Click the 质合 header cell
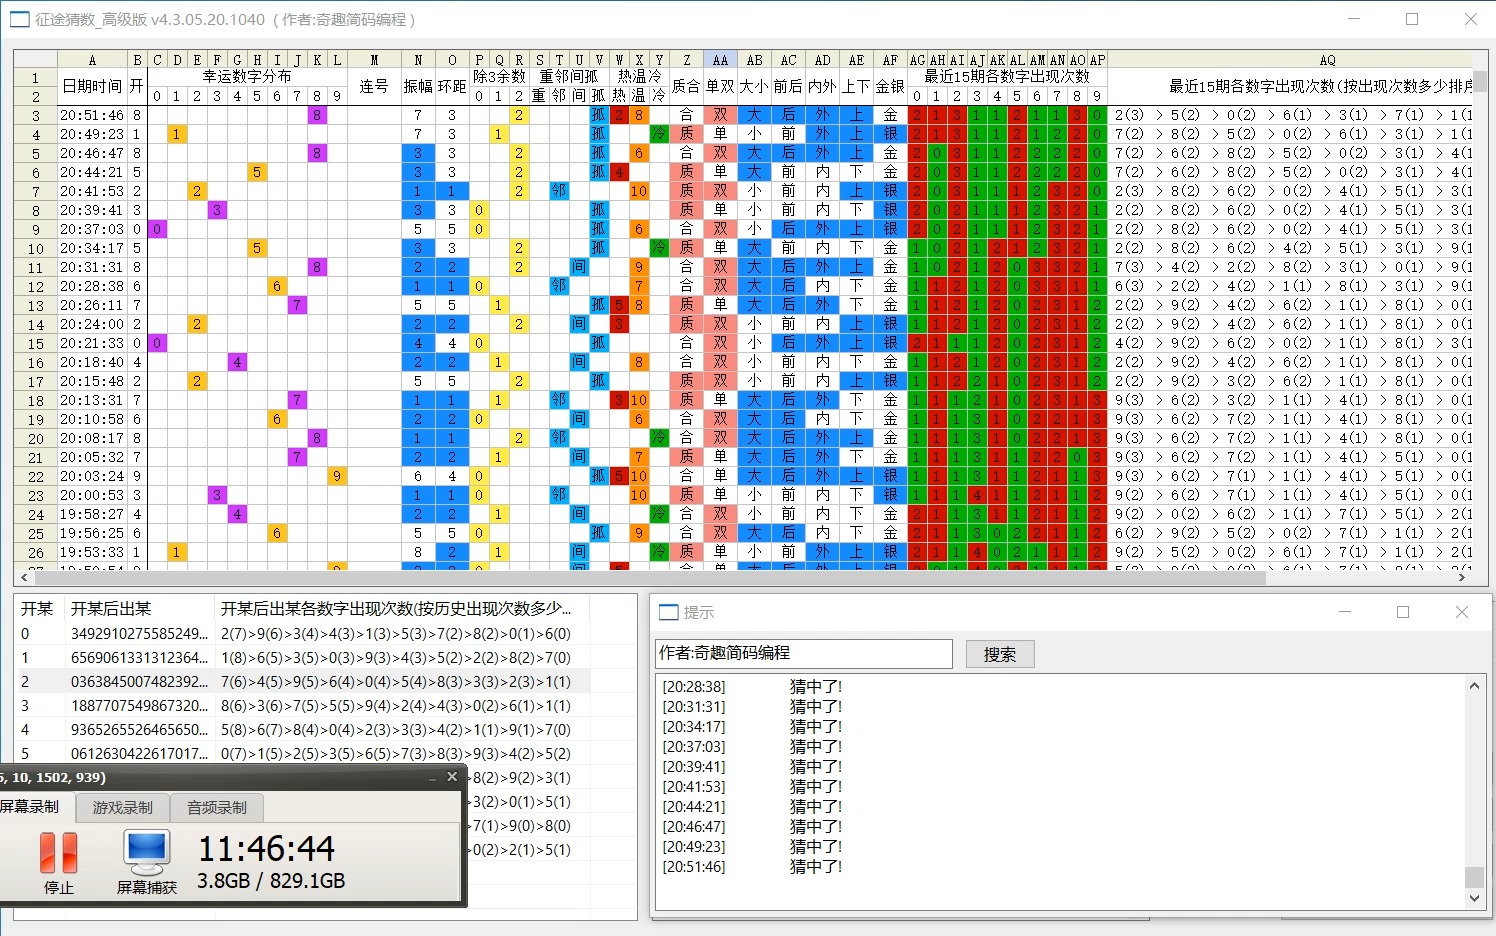 pos(686,86)
